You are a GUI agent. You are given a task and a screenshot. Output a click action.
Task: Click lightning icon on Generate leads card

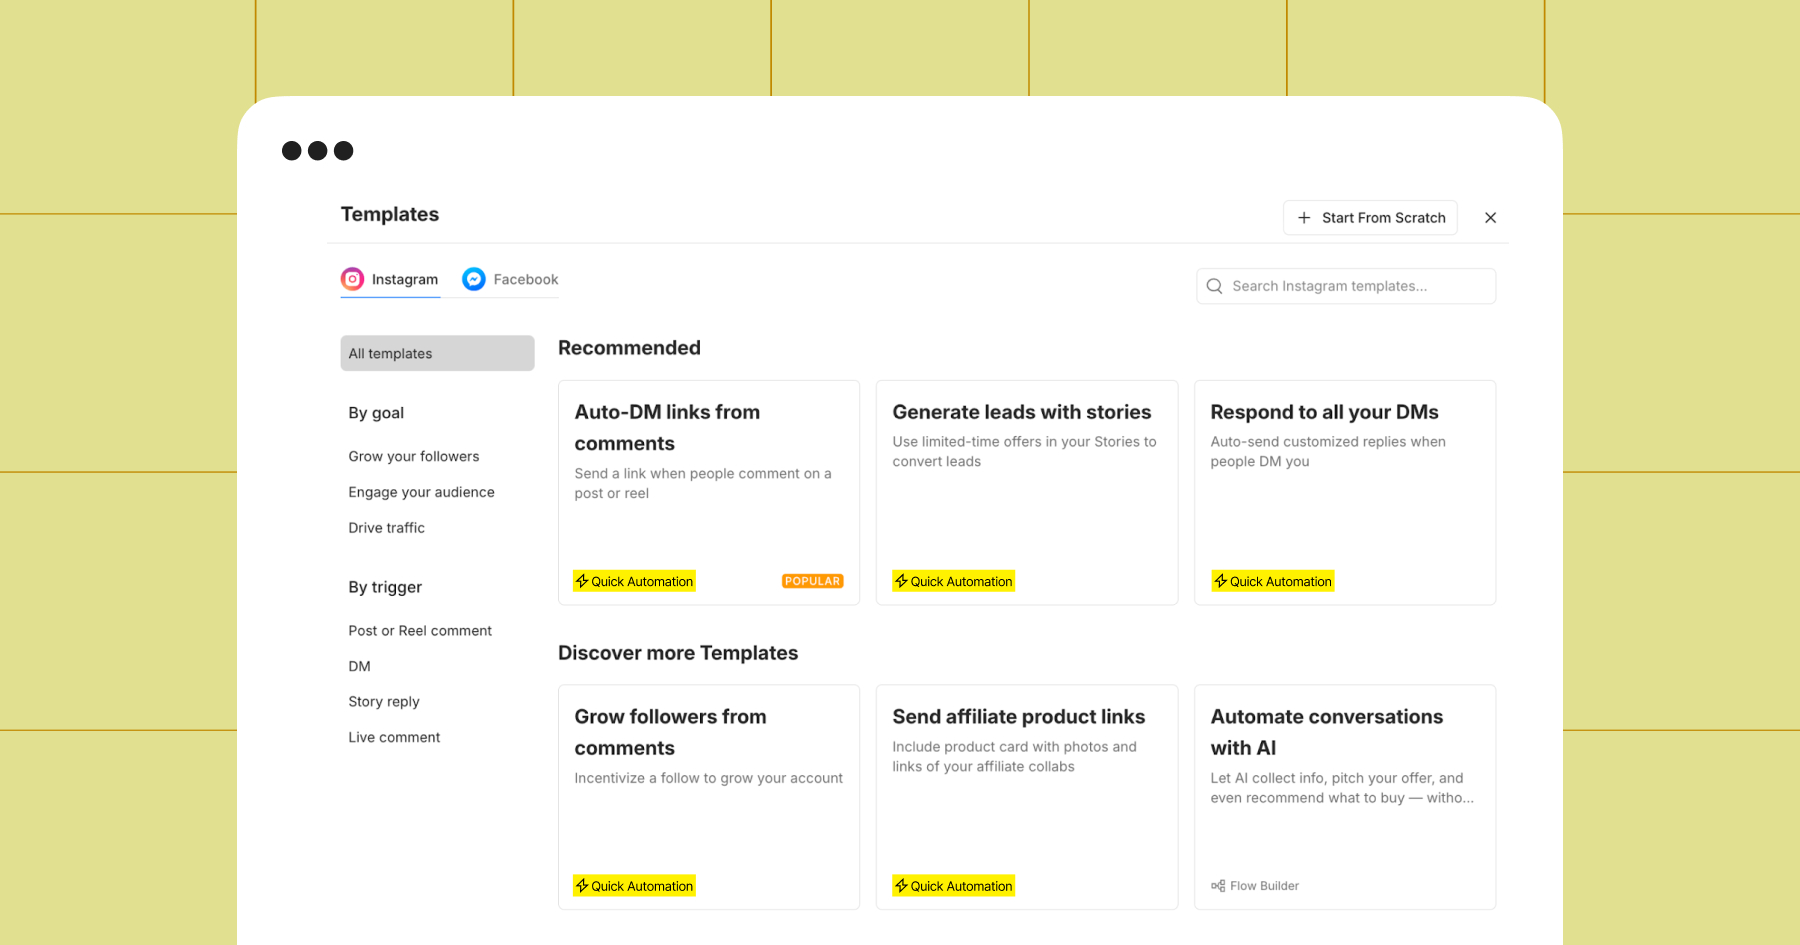(901, 581)
